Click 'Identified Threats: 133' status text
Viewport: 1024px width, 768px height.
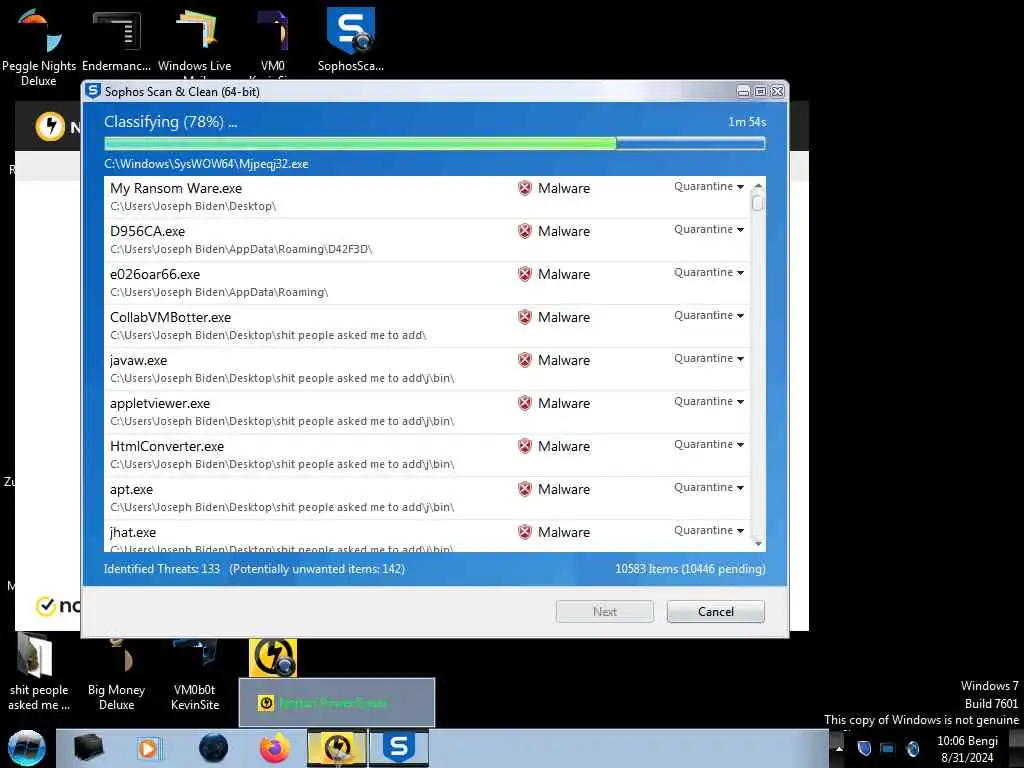click(x=161, y=569)
